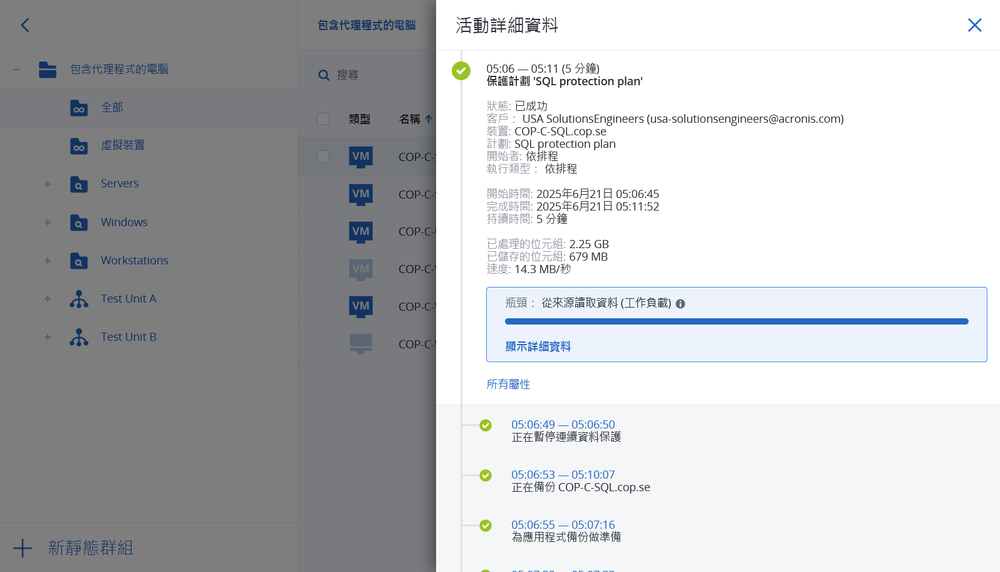Expand the Test Unit B node

pyautogui.click(x=47, y=338)
